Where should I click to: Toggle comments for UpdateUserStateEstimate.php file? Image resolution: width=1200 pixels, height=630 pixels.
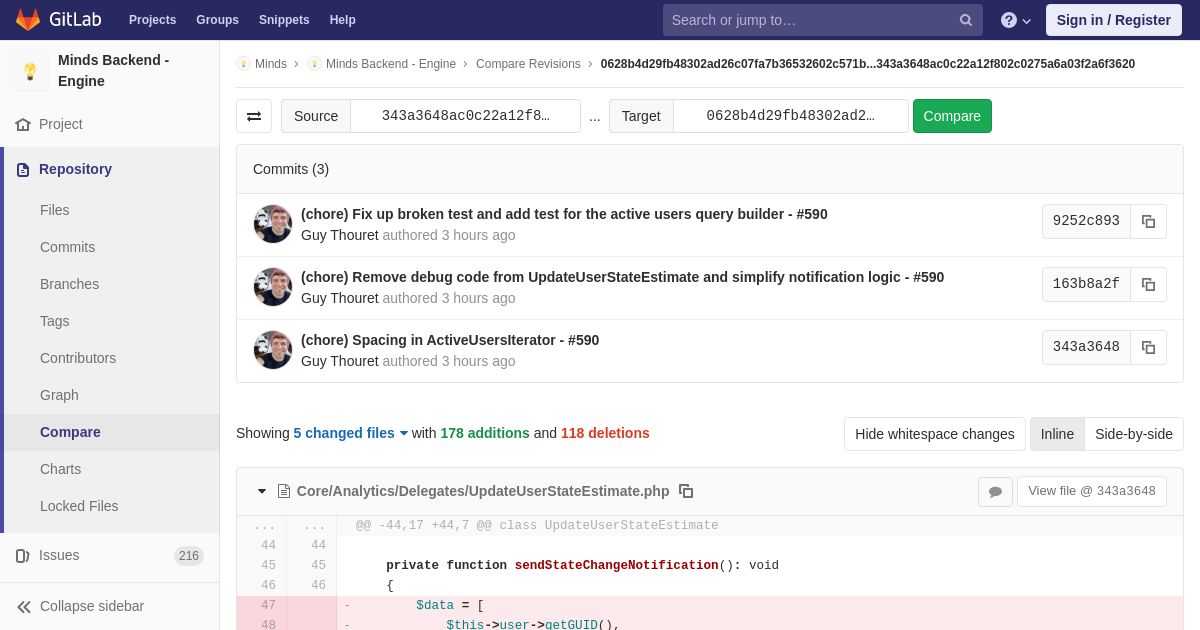coord(995,492)
